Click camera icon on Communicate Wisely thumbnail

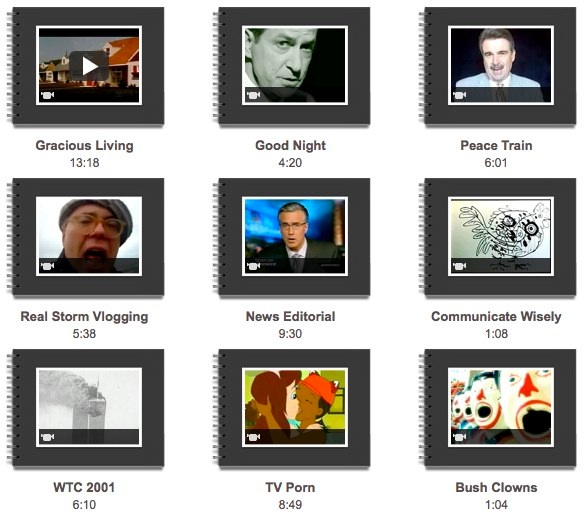click(459, 266)
